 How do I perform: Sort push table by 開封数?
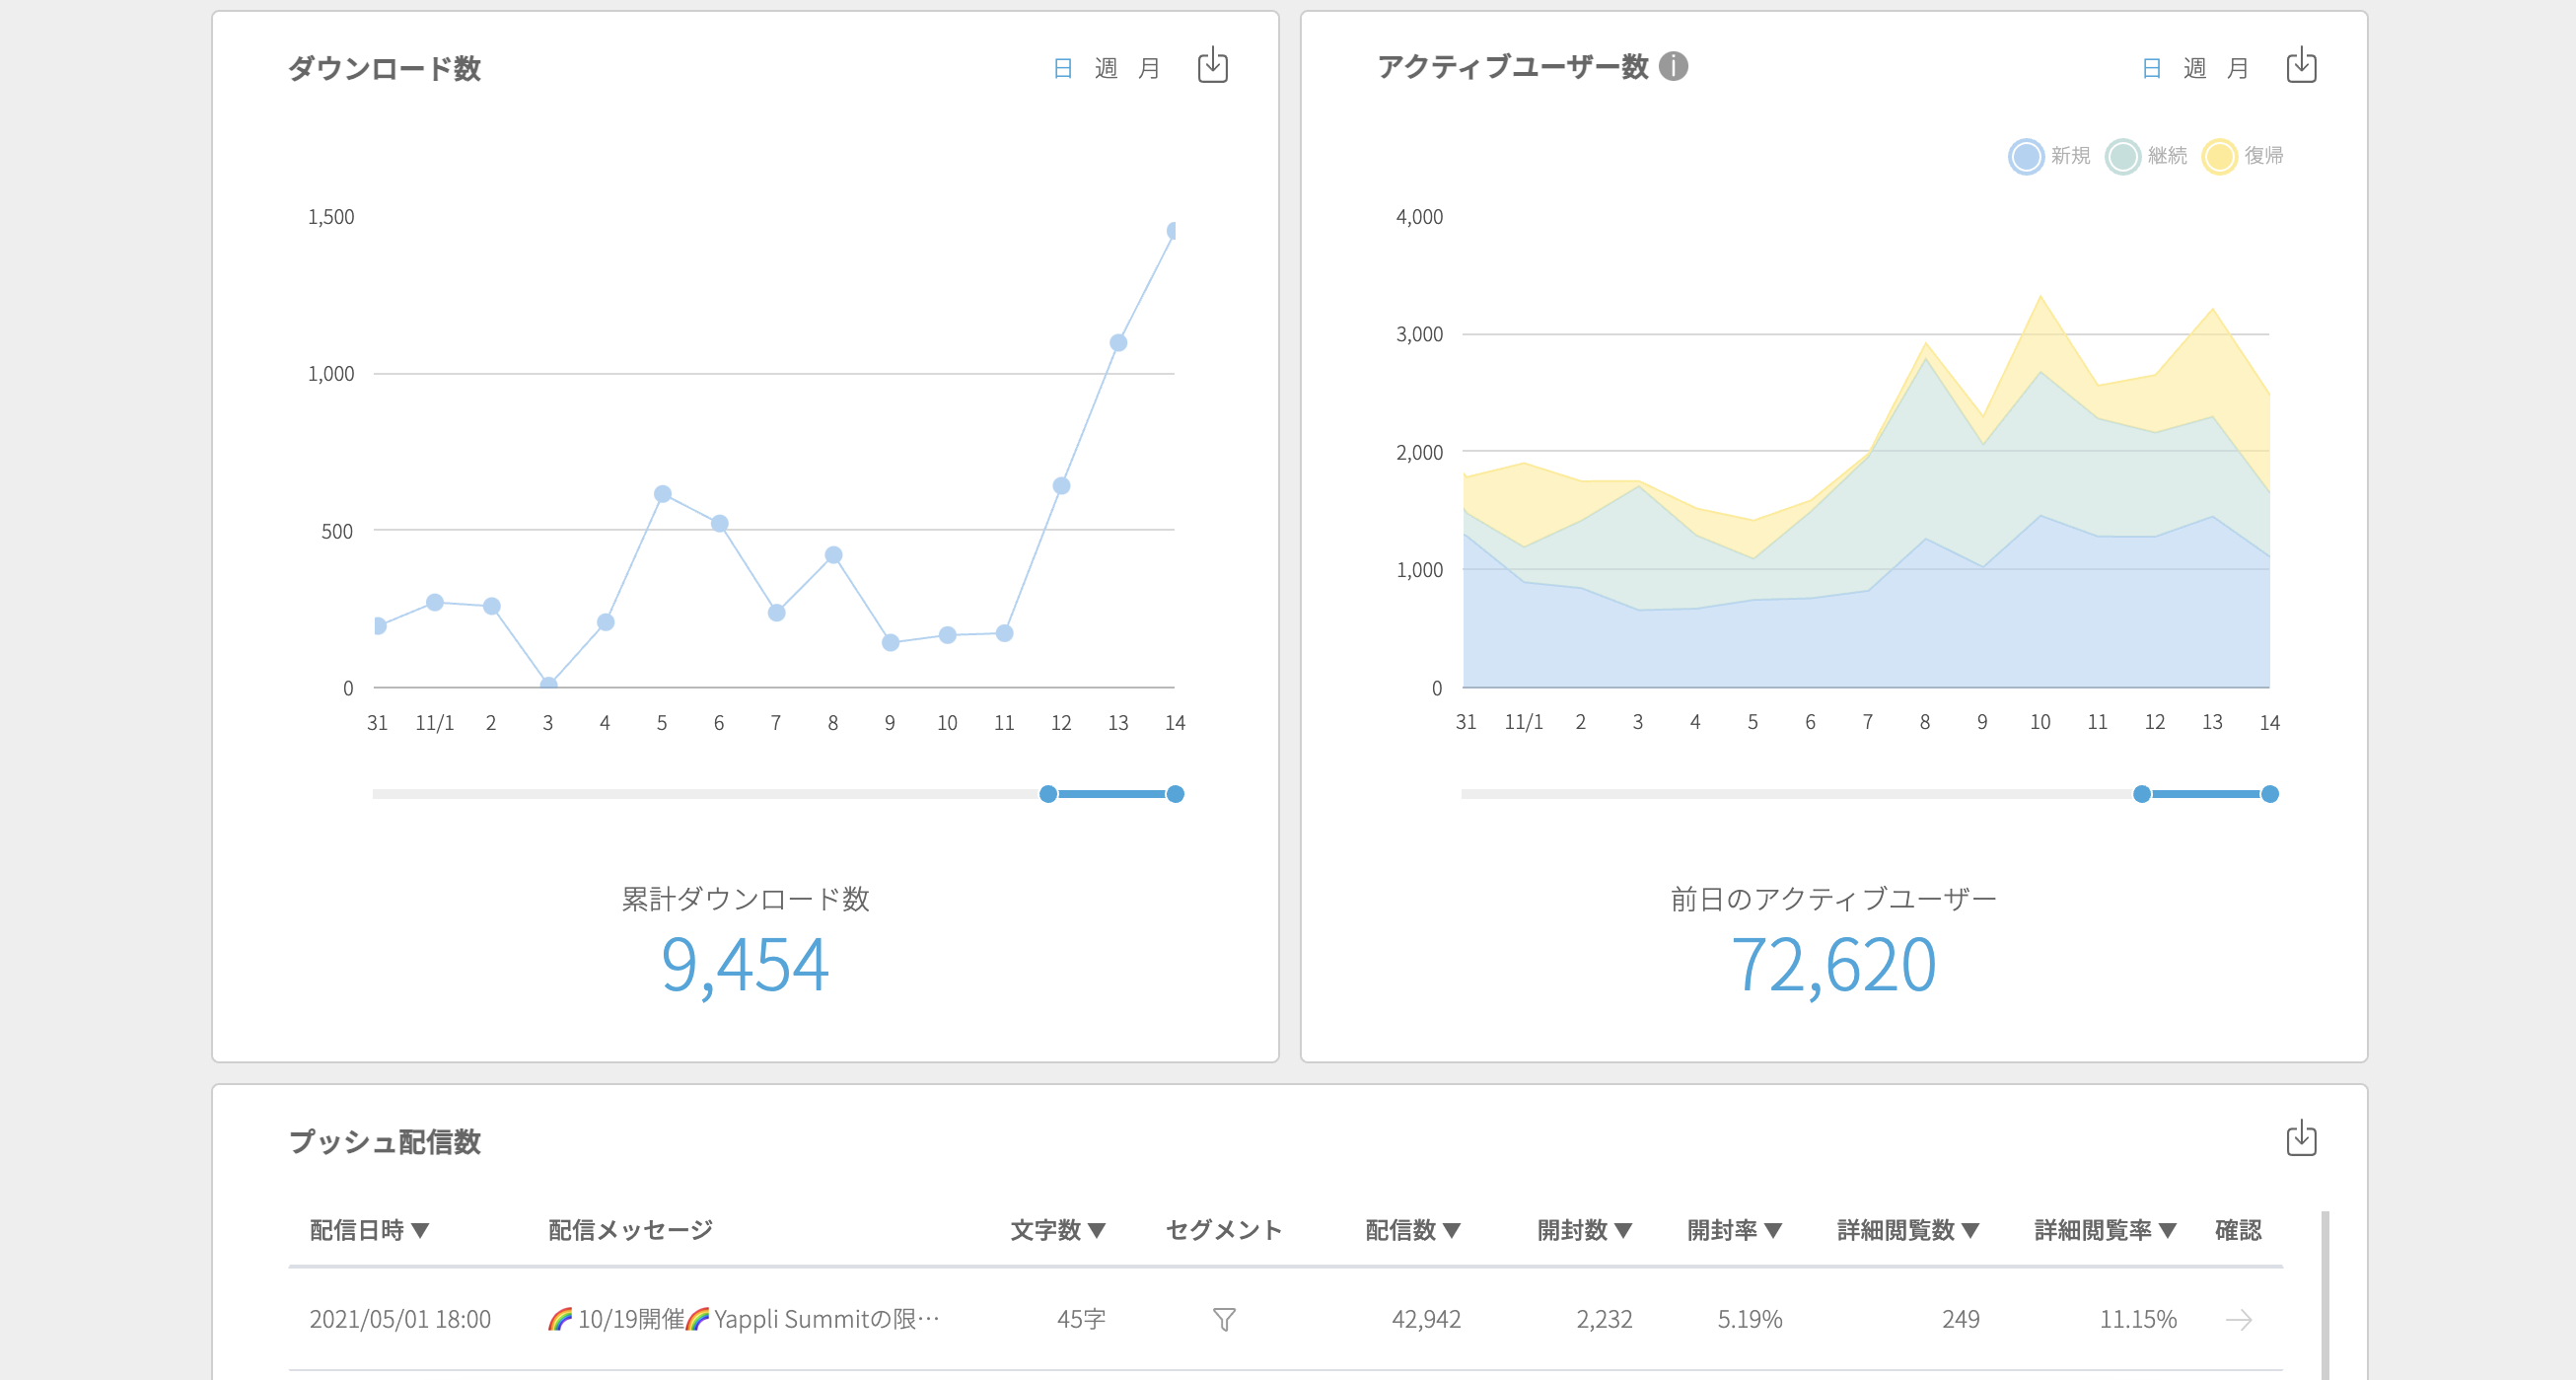point(1585,1230)
